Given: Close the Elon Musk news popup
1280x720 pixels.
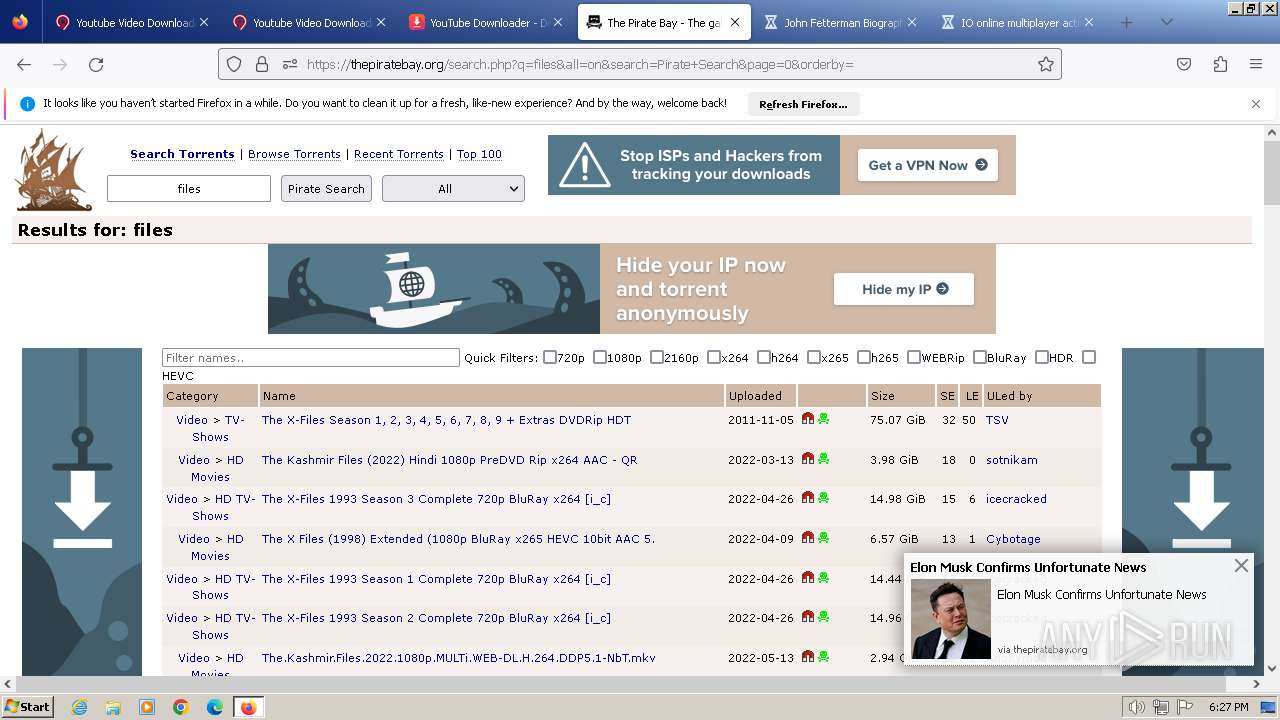Looking at the screenshot, I should tap(1241, 566).
